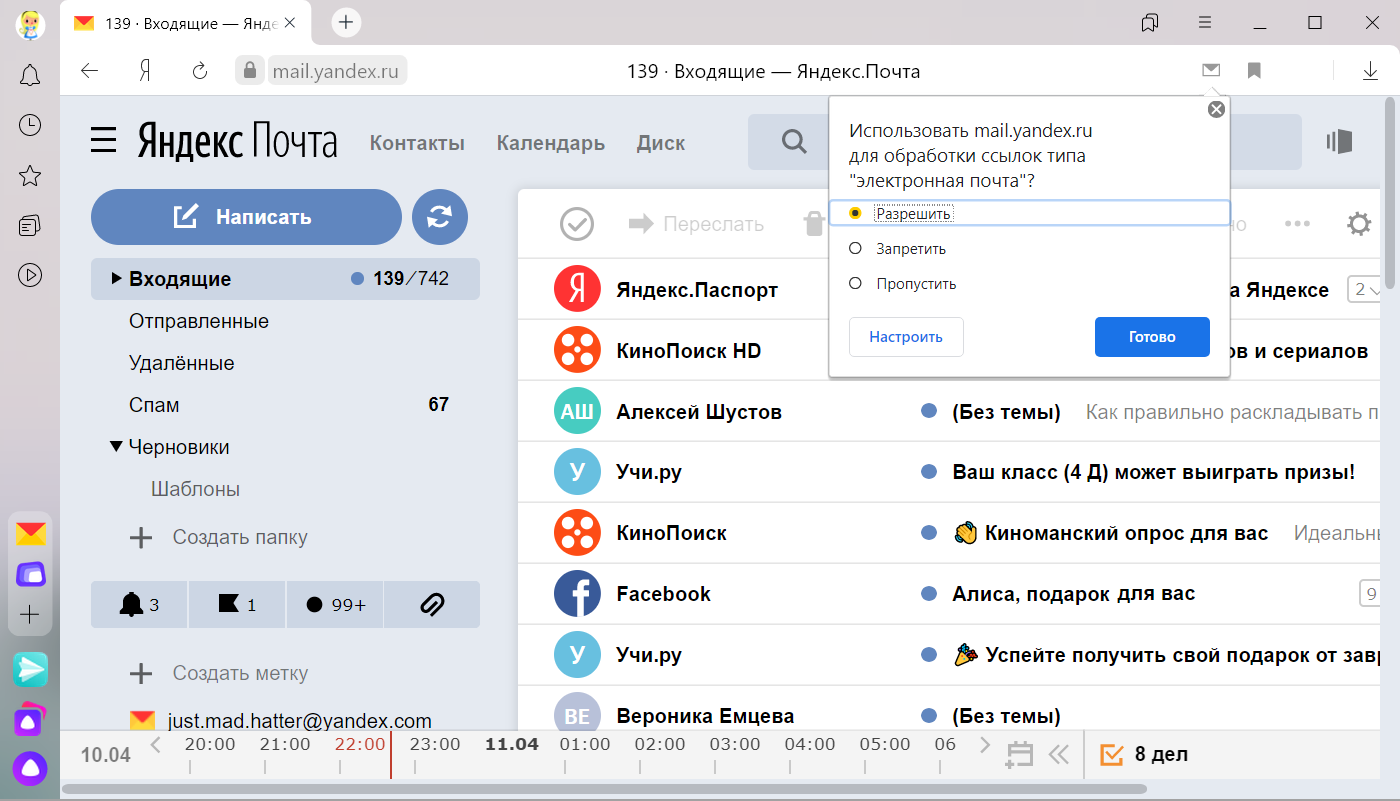1400x801 pixels.
Task: Open the 8 дел tasks panel
Action: (1145, 754)
